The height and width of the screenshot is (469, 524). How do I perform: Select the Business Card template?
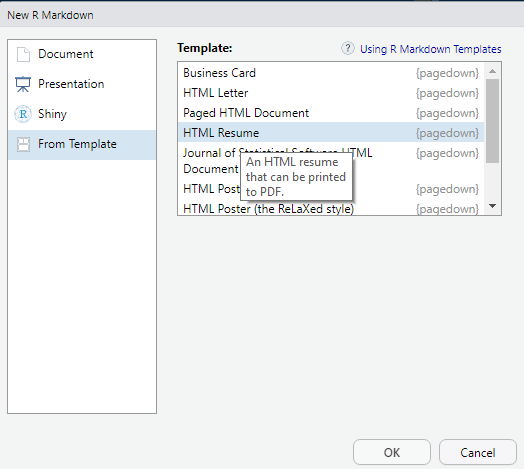331,73
